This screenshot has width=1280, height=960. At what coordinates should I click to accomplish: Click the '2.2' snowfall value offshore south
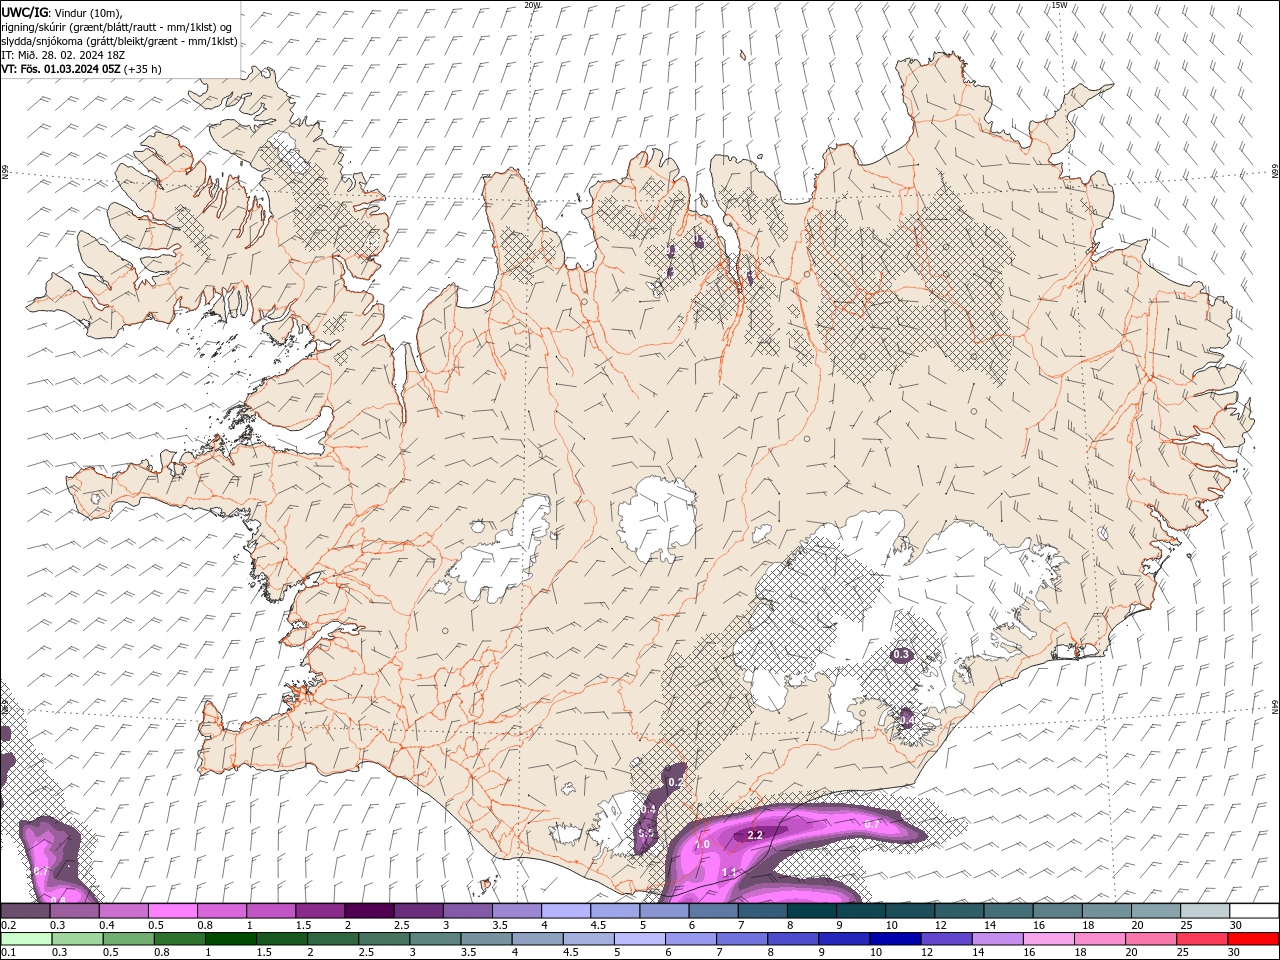[755, 835]
